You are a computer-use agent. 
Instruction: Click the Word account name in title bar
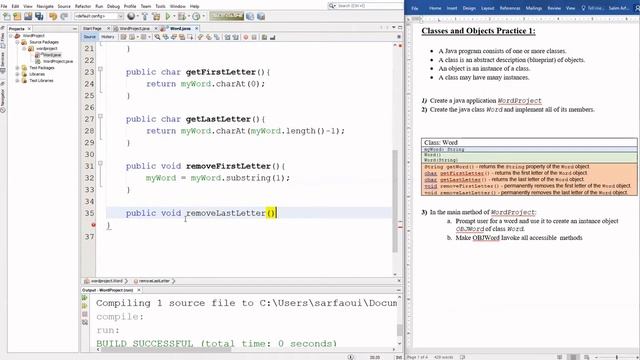click(x=619, y=8)
